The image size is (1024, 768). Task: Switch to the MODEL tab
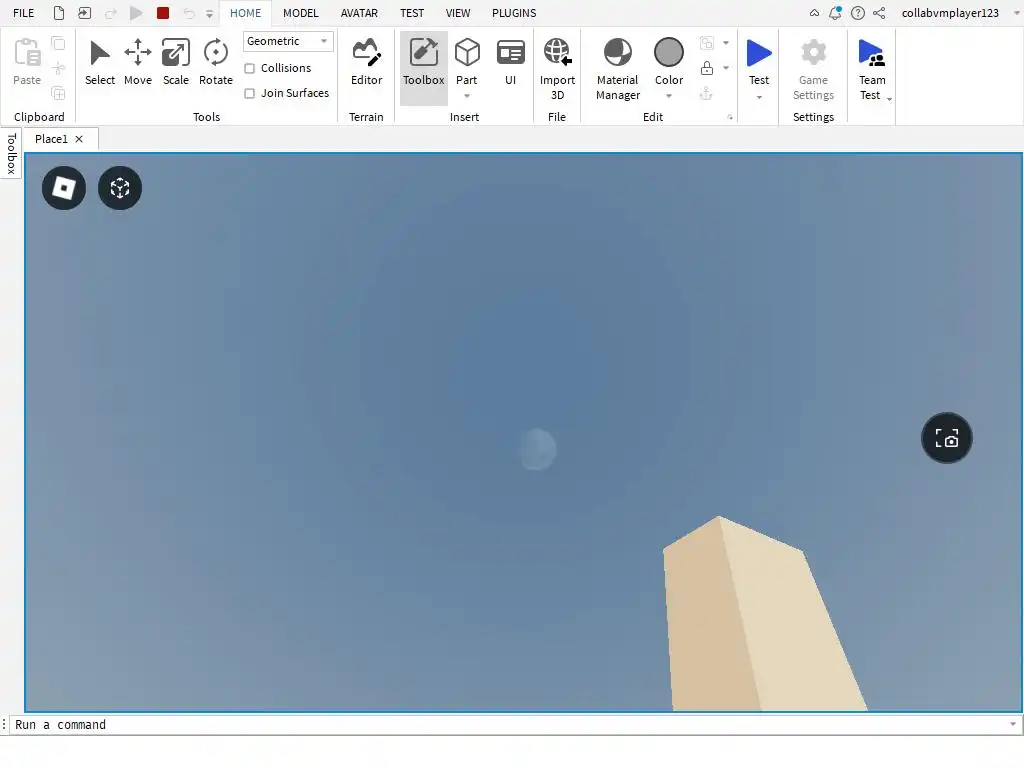click(300, 13)
